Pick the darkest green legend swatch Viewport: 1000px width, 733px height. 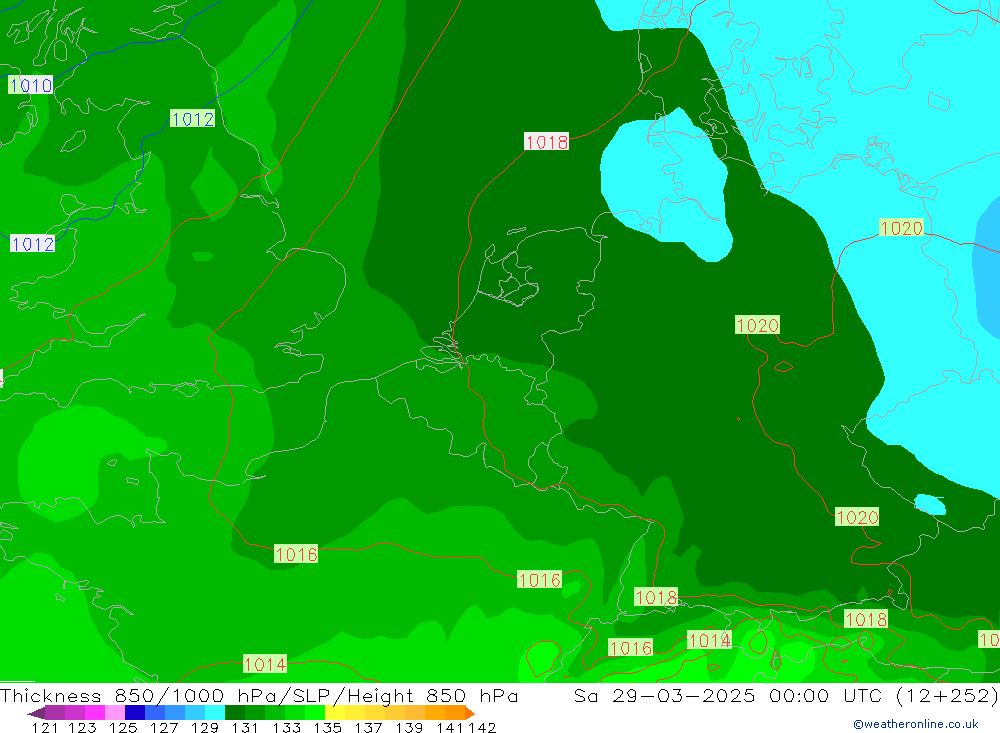(235, 713)
